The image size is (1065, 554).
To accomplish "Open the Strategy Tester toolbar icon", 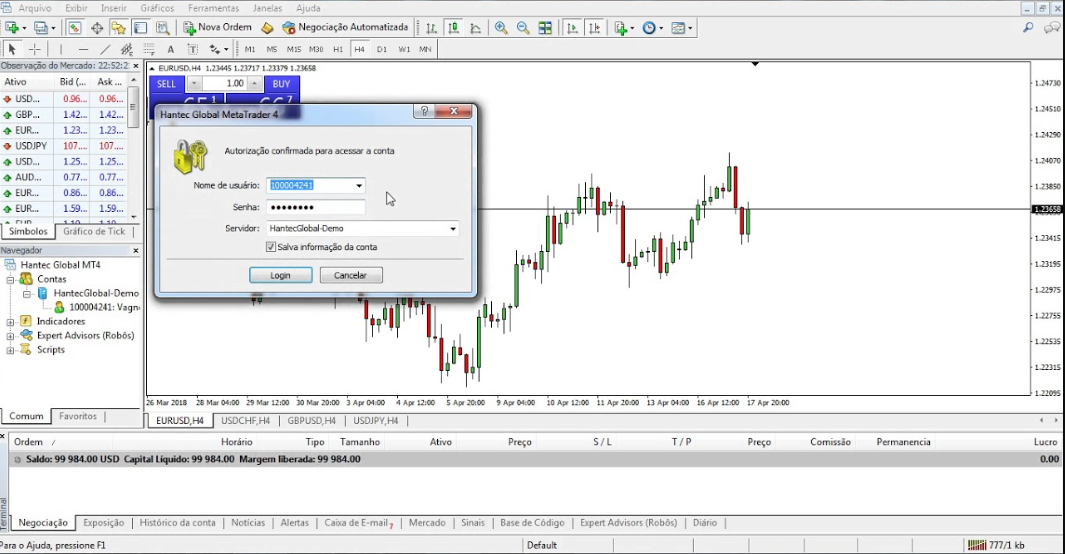I will 162,28.
